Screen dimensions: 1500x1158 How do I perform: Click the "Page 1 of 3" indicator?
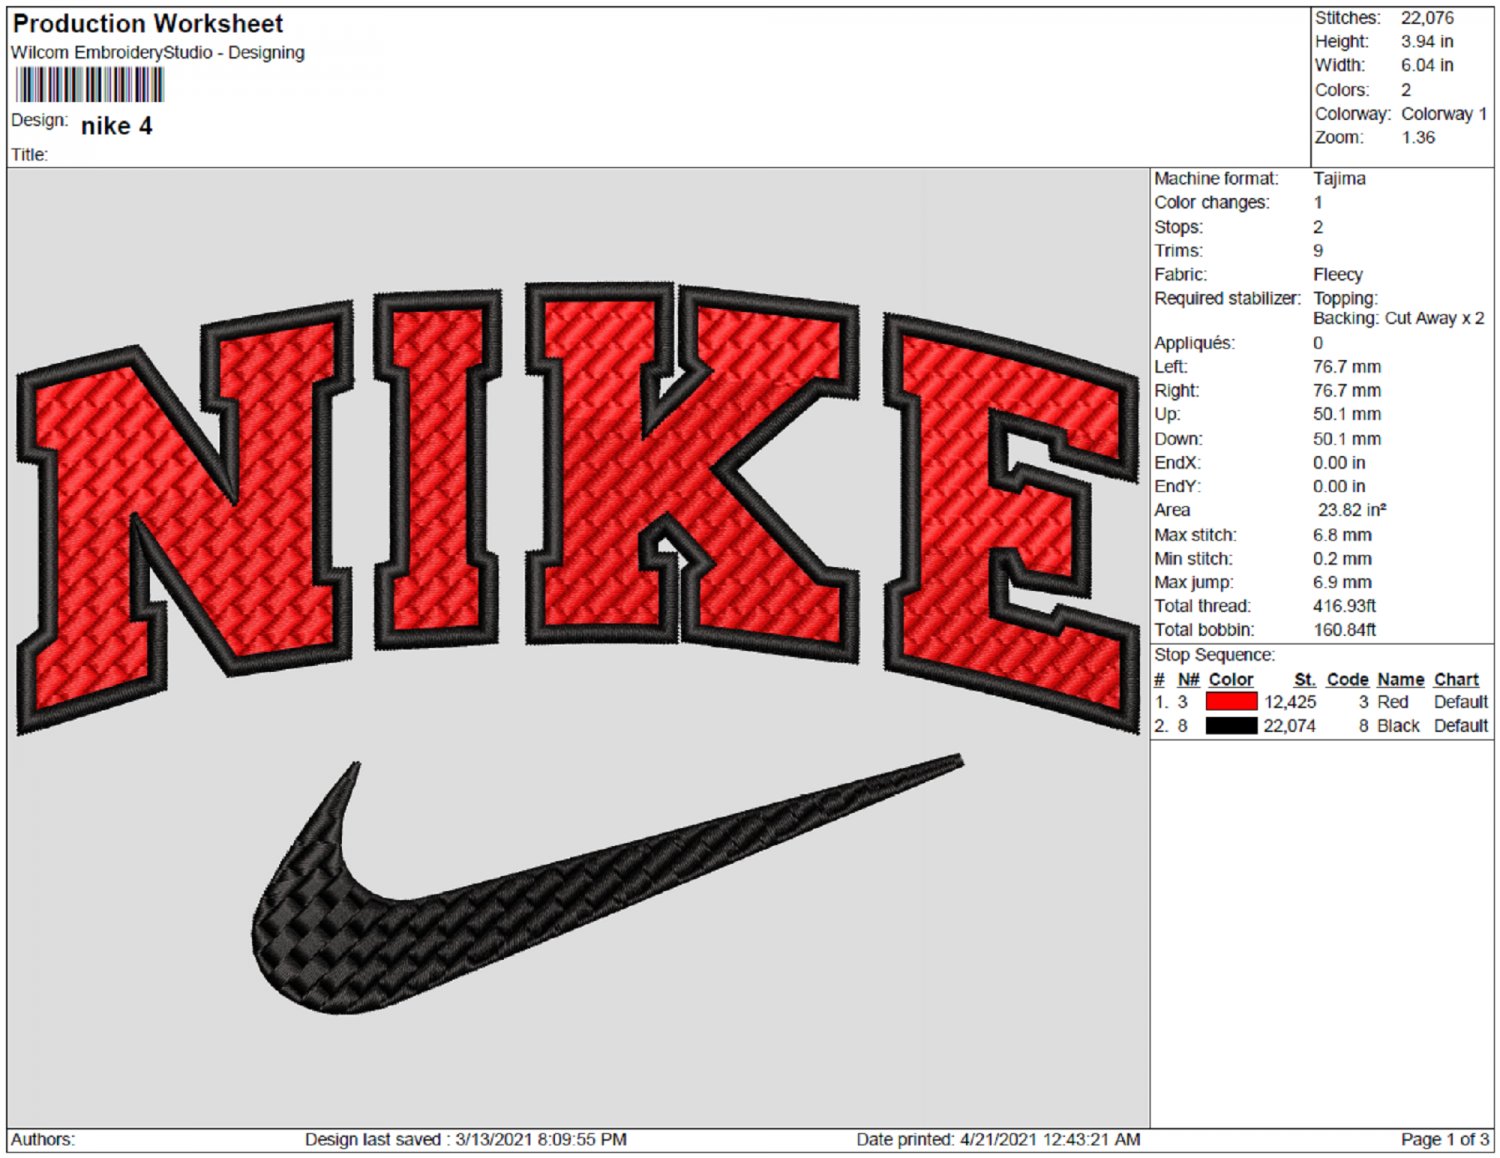click(x=1445, y=1140)
